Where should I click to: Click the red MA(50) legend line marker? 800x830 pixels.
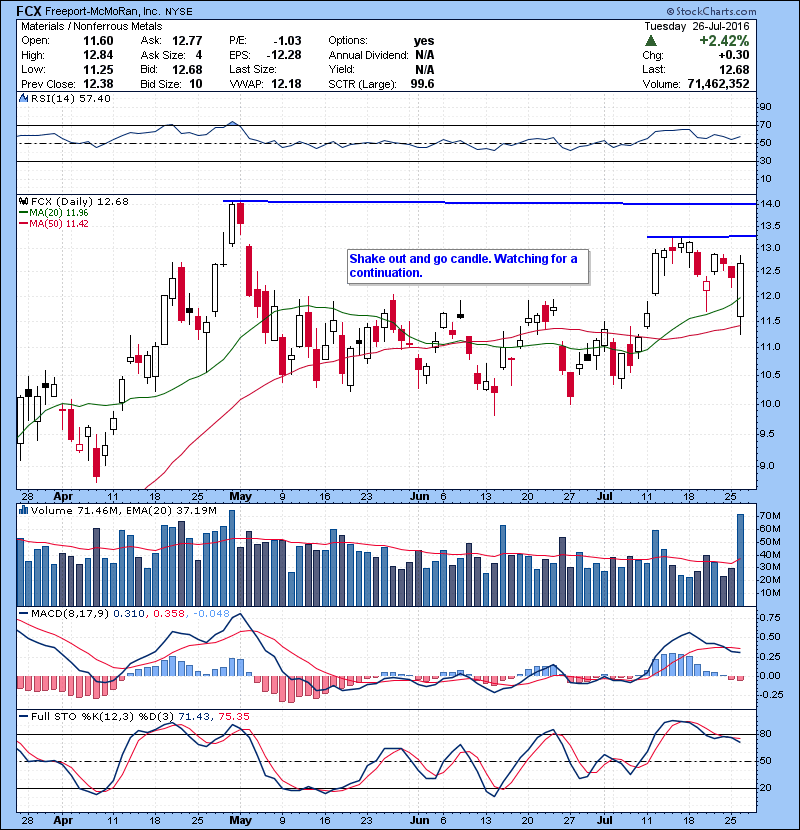[23, 224]
